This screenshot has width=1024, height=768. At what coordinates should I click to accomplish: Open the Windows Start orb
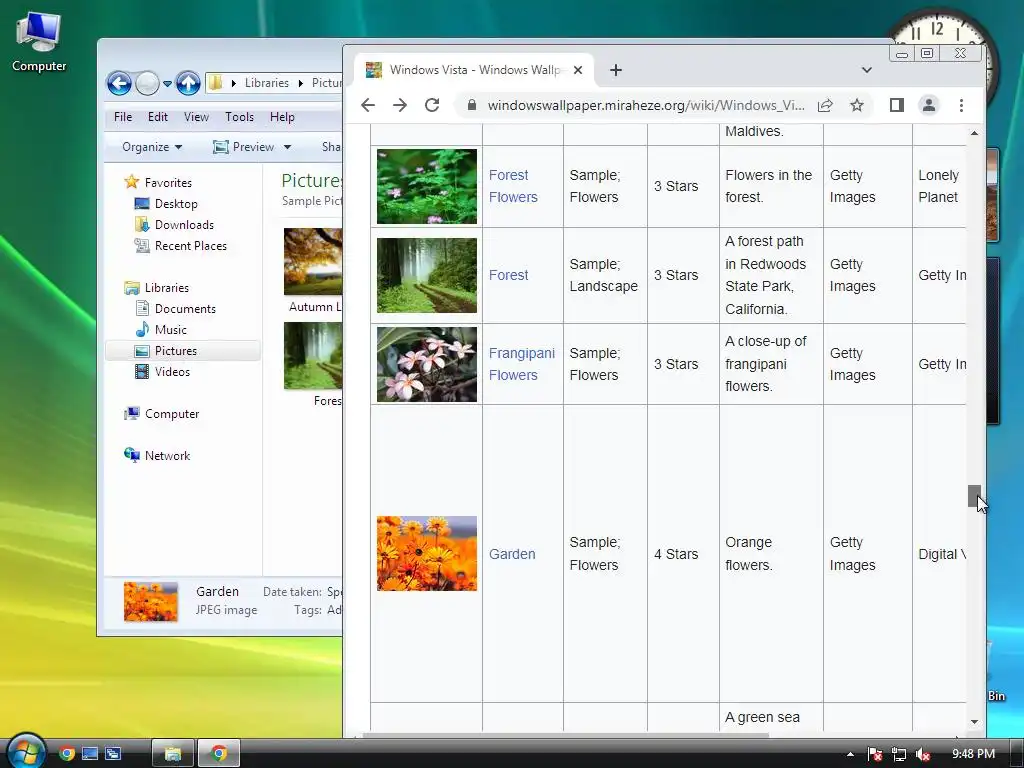tap(26, 752)
